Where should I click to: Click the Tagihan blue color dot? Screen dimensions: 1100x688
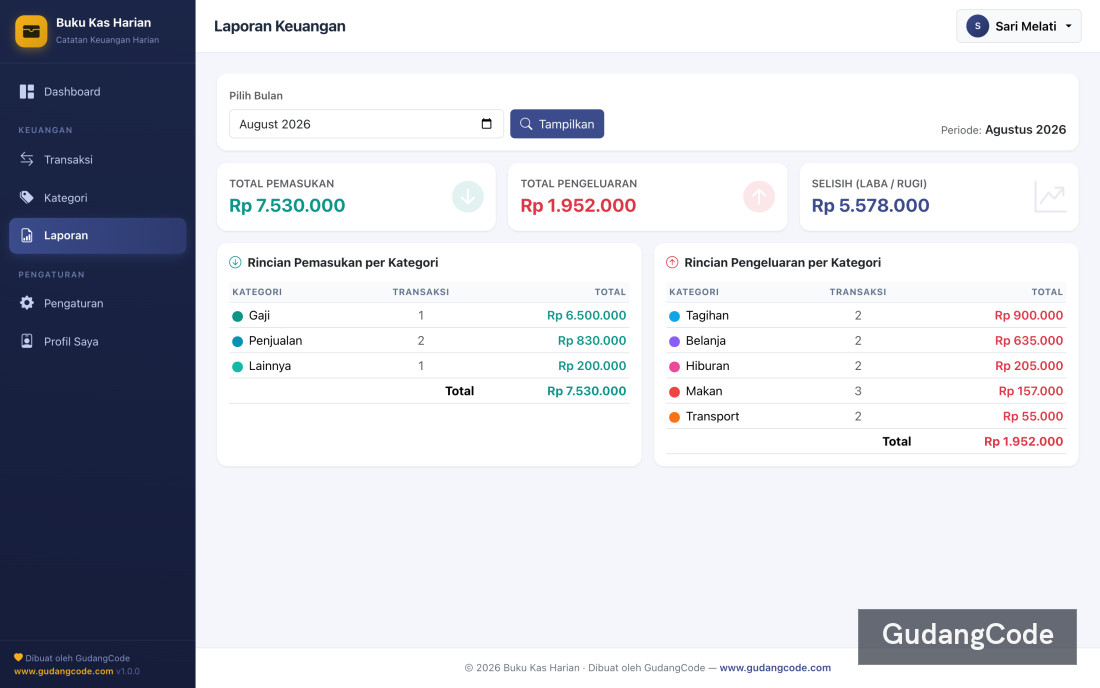[674, 316]
